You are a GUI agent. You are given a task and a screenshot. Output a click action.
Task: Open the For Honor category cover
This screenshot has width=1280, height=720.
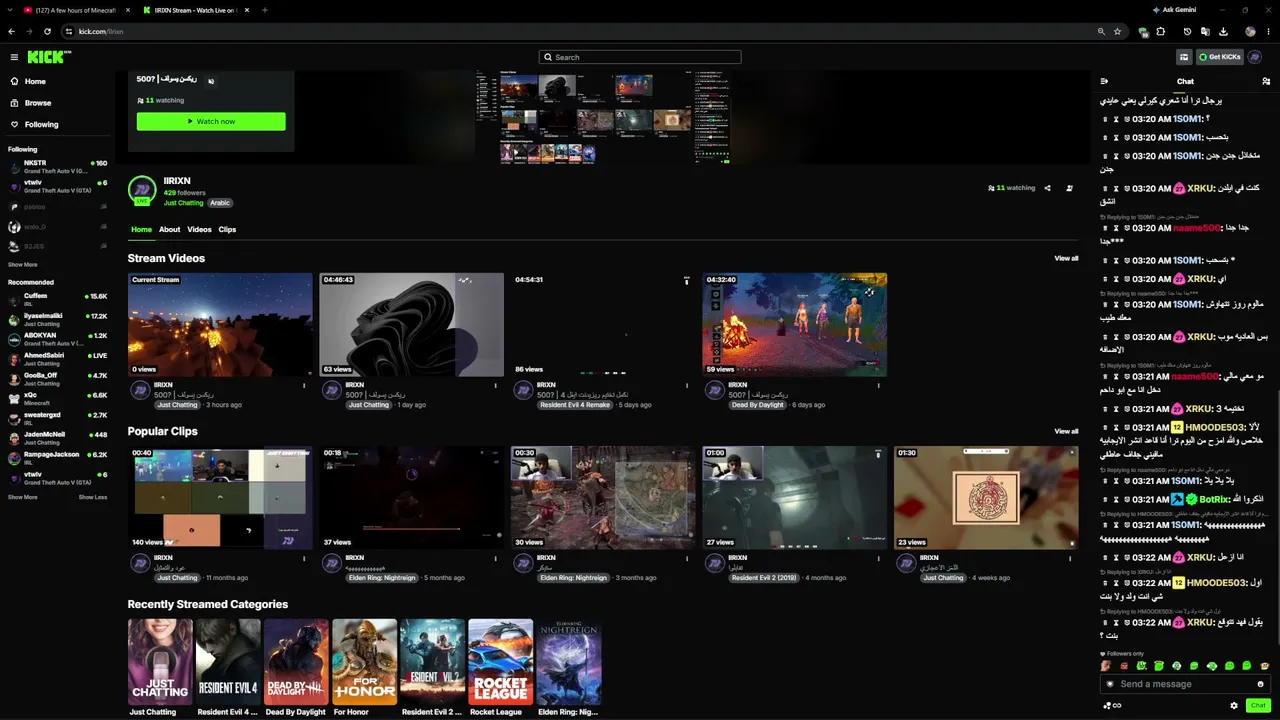(364, 662)
